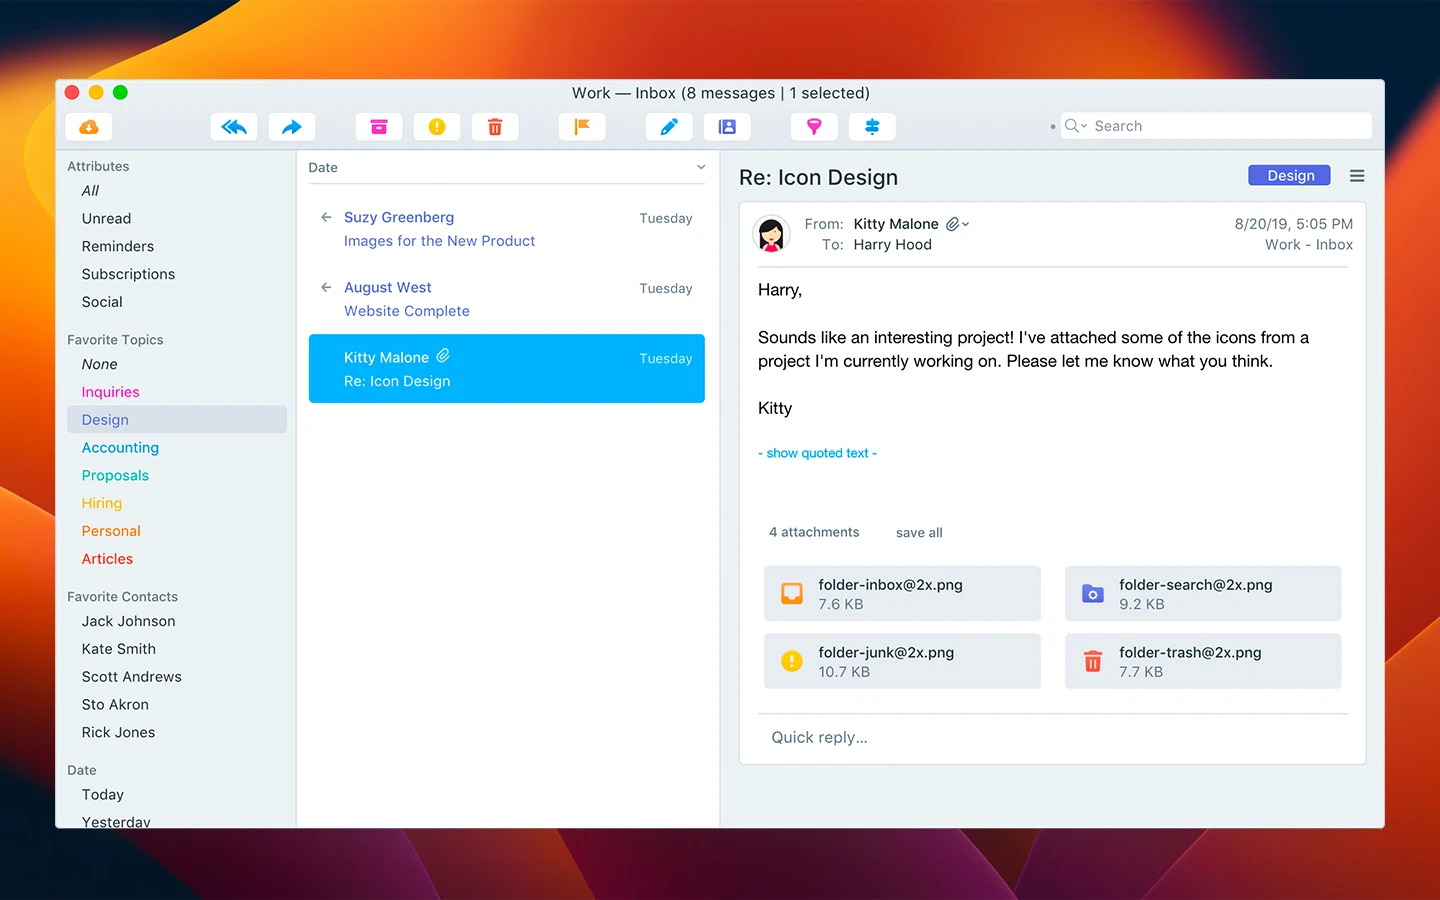Click save all attachments
Viewport: 1440px width, 900px height.
(919, 533)
